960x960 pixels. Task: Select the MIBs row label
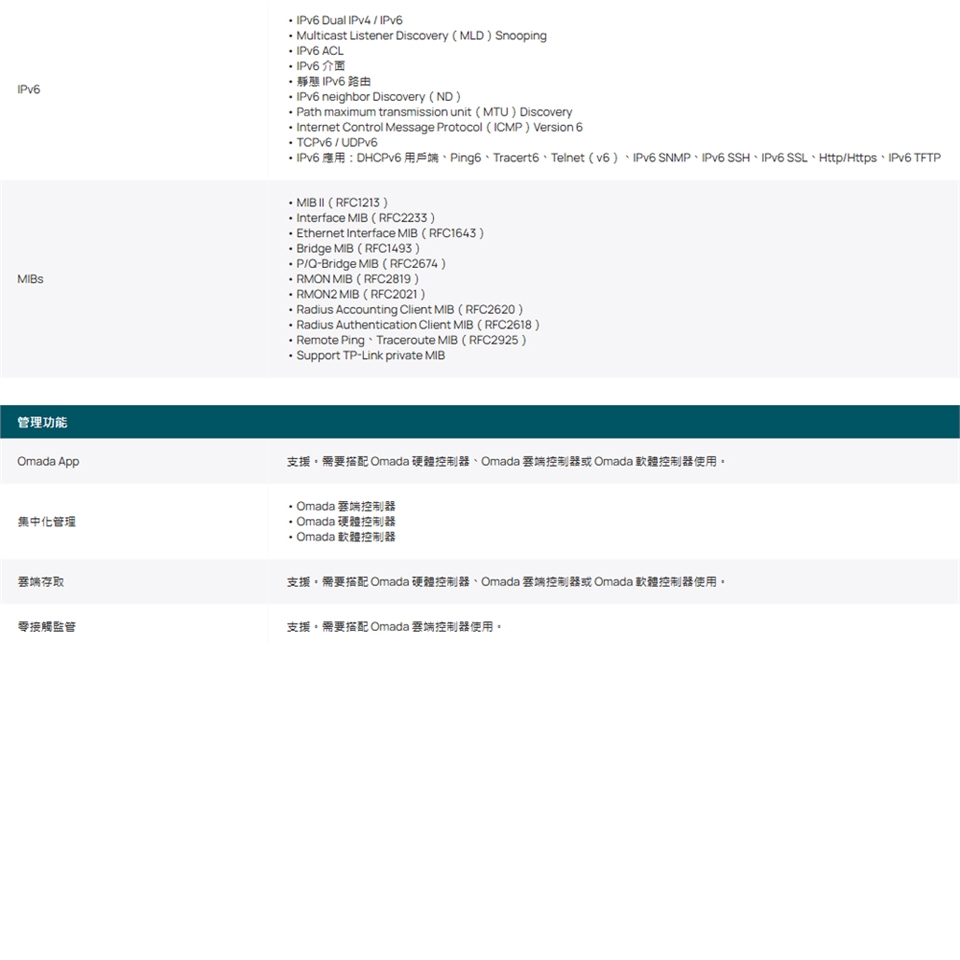coord(30,279)
